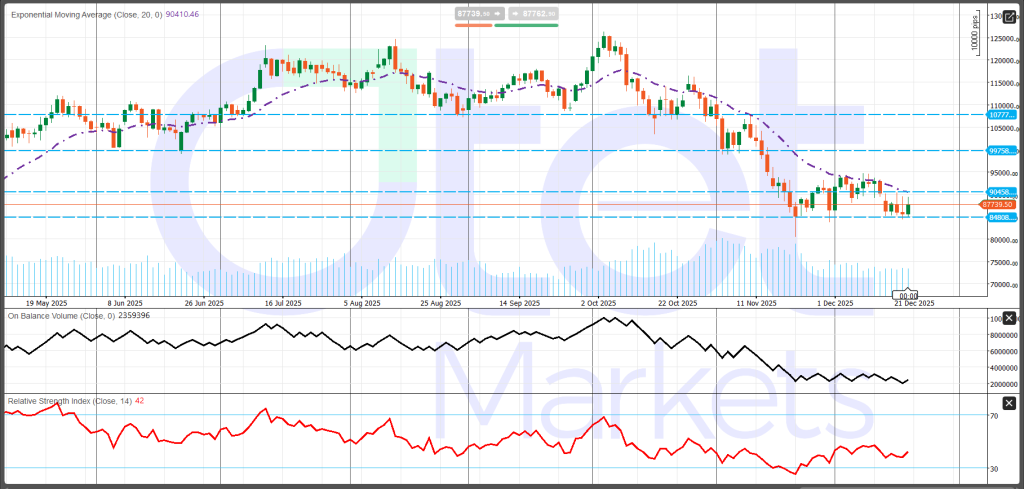This screenshot has width=1024, height=489.
Task: Click the 00:00 countdown time marker
Action: (x=908, y=295)
